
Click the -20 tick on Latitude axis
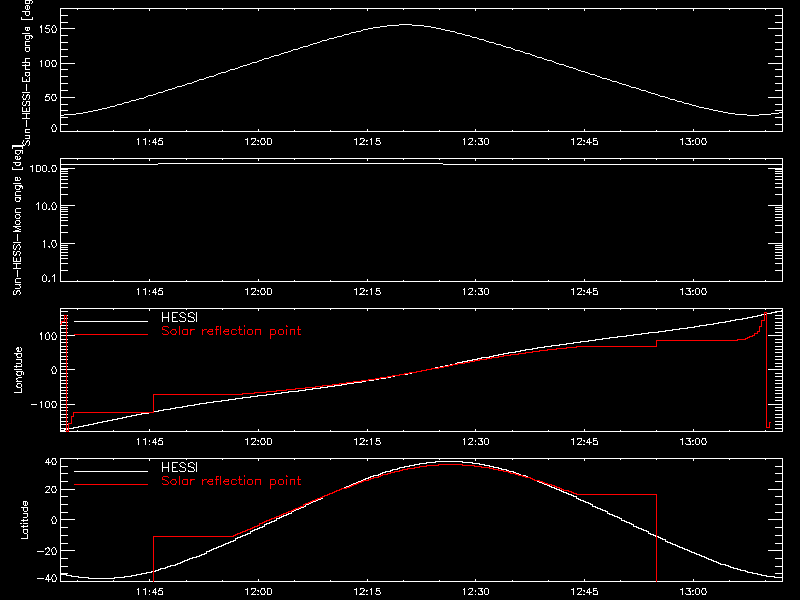pyautogui.click(x=47, y=551)
